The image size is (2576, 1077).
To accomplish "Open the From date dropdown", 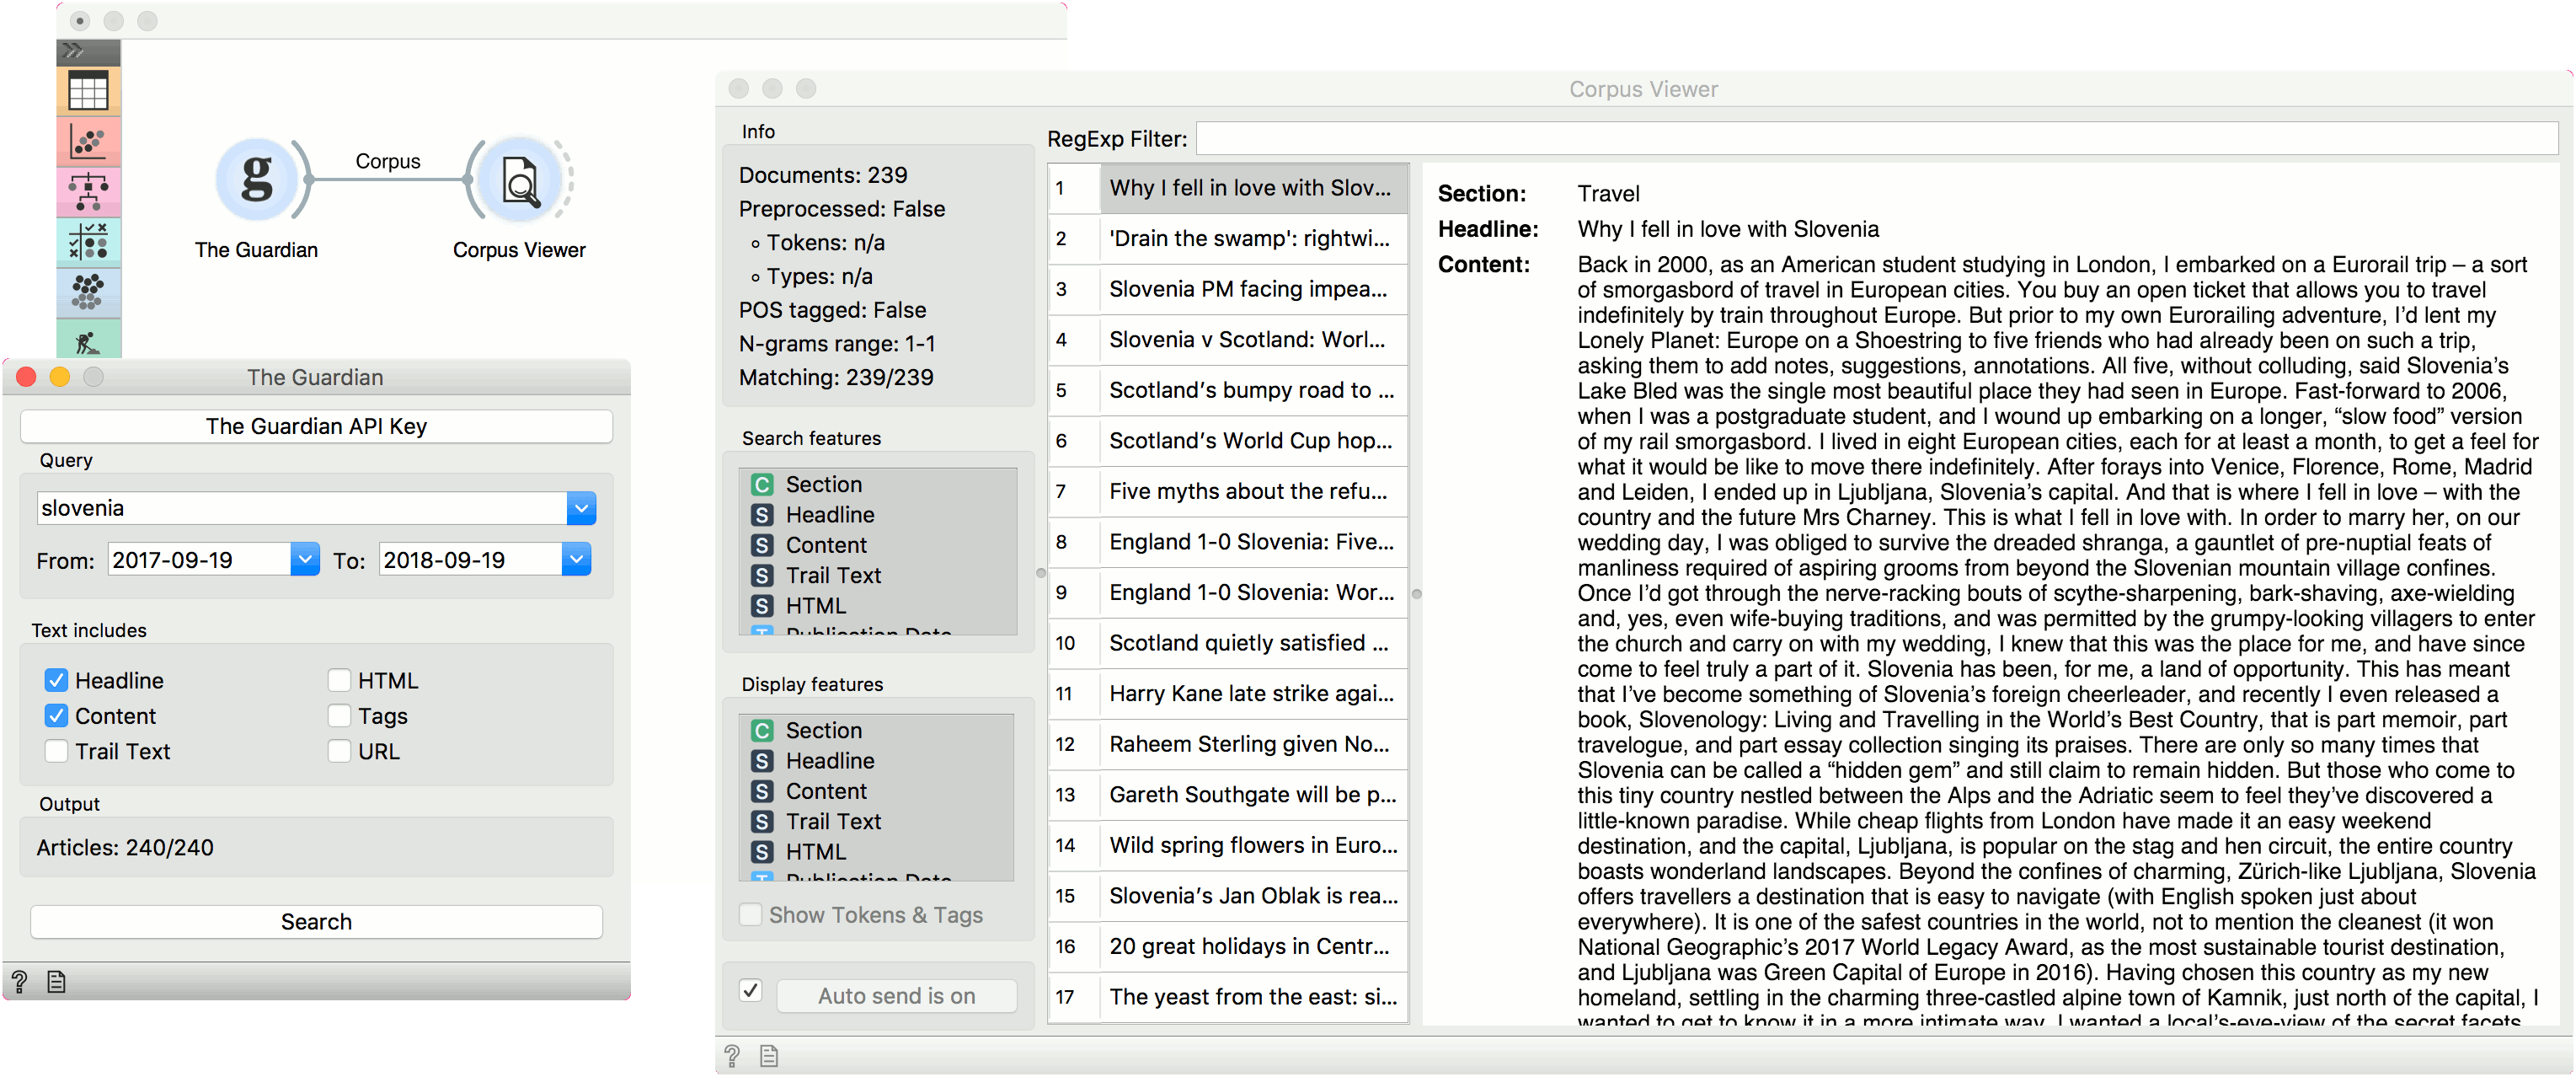I will pyautogui.click(x=305, y=560).
